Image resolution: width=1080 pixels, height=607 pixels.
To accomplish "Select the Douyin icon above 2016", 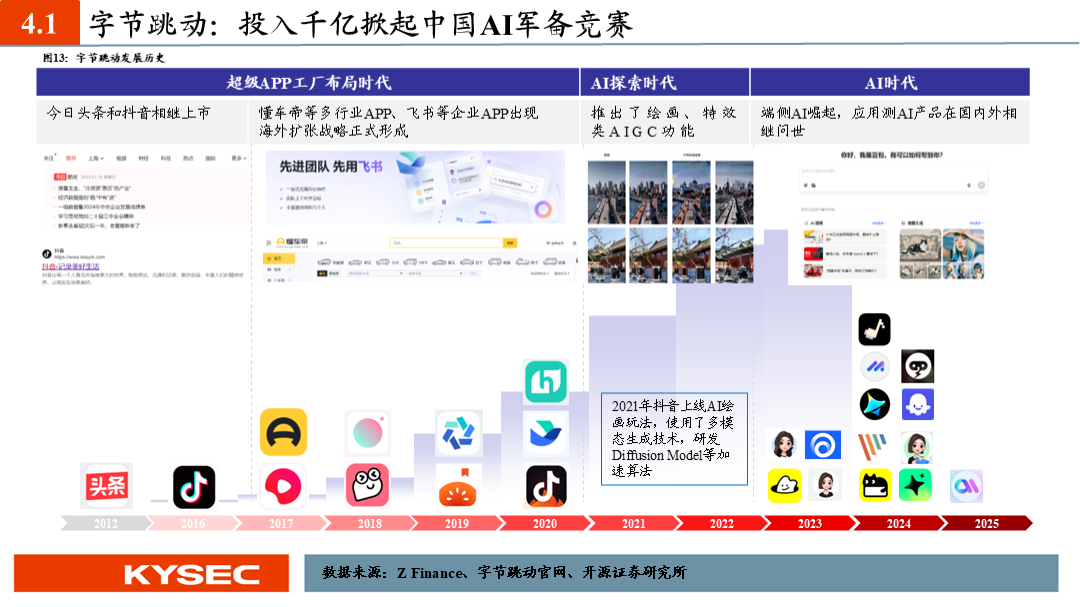I will click(x=194, y=487).
